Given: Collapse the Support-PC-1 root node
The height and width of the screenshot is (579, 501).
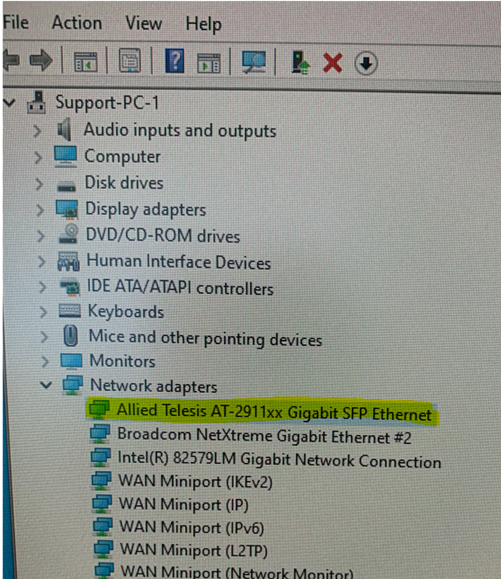Looking at the screenshot, I should (x=10, y=102).
